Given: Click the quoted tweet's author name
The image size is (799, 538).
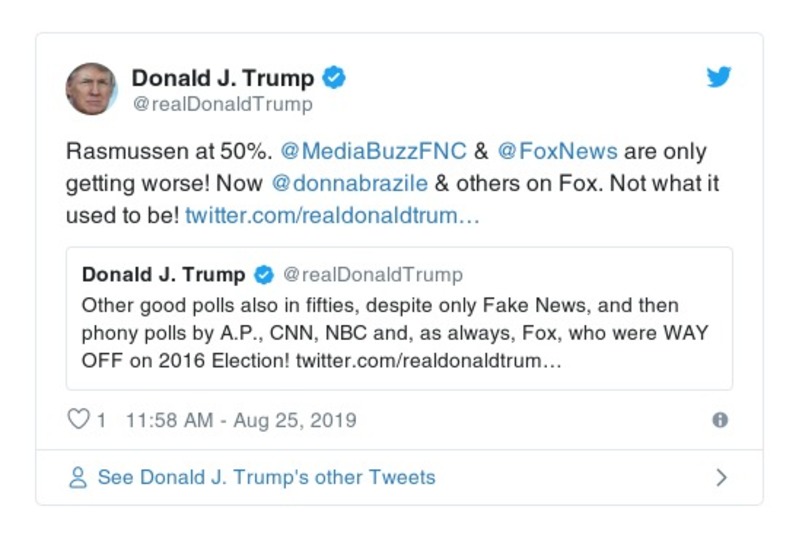Looking at the screenshot, I should (163, 274).
